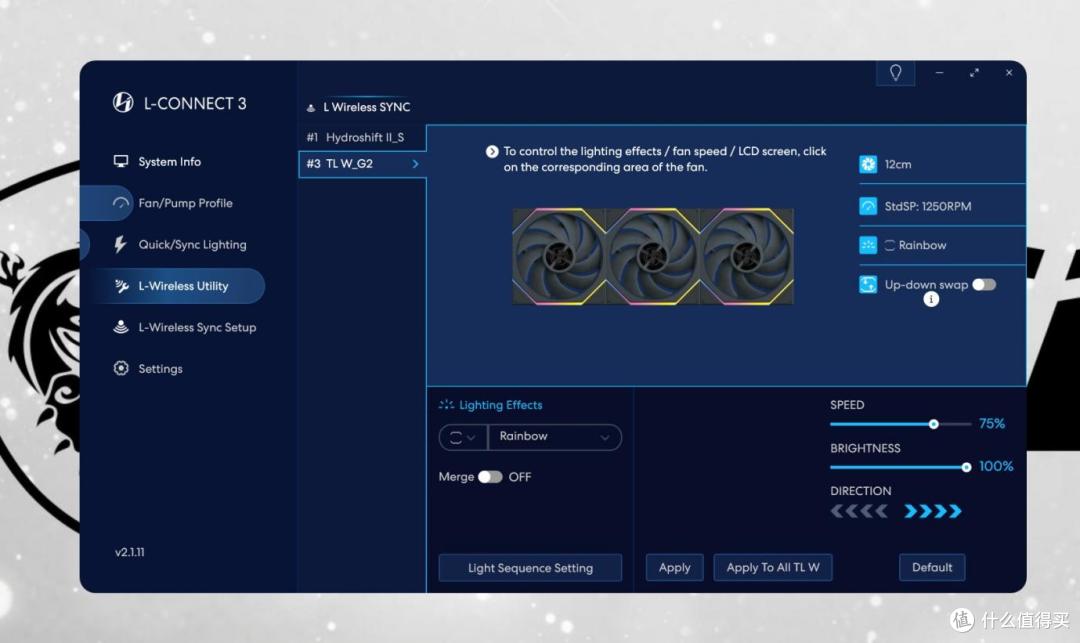
Task: Click the left fan in the preview
Action: coord(559,256)
